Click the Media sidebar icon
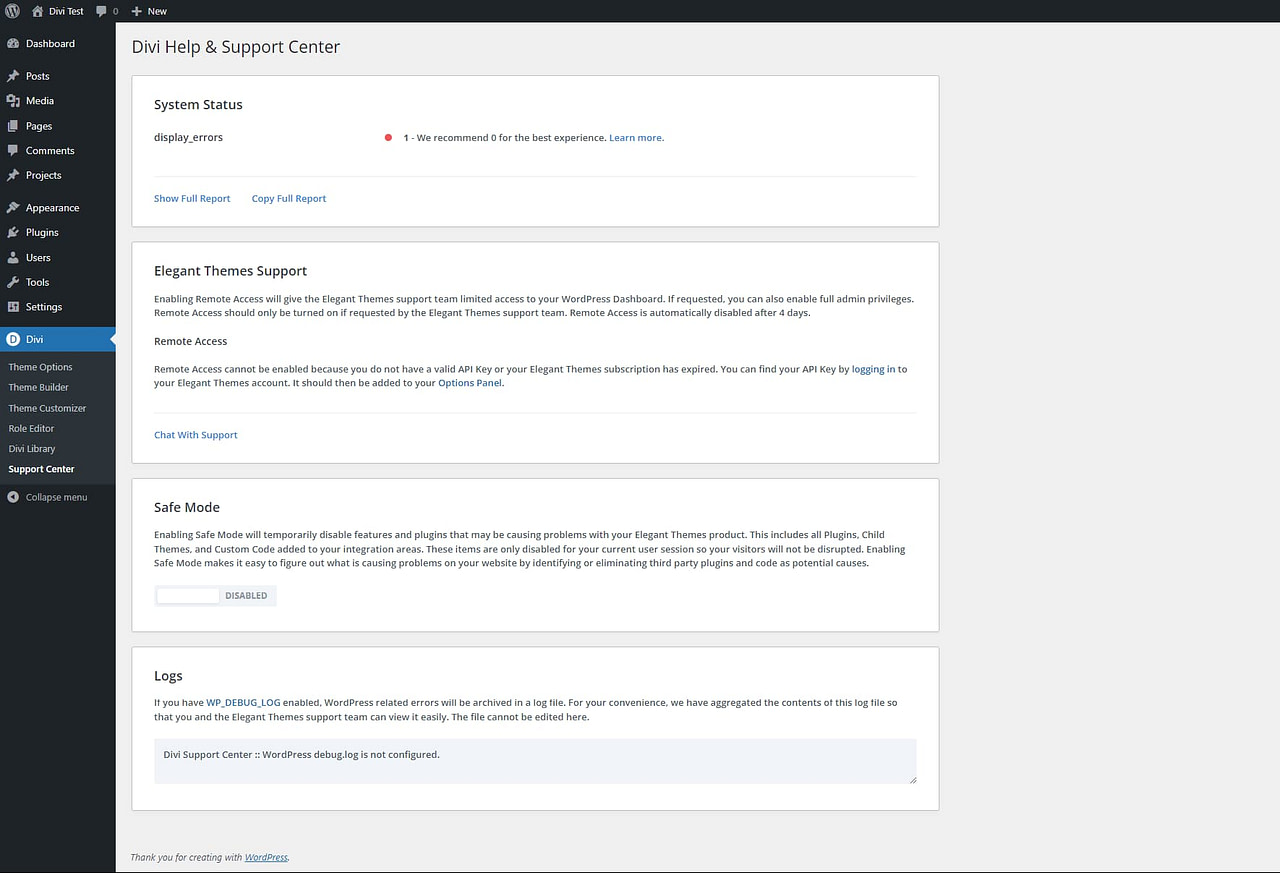The height and width of the screenshot is (873, 1280). [x=13, y=101]
